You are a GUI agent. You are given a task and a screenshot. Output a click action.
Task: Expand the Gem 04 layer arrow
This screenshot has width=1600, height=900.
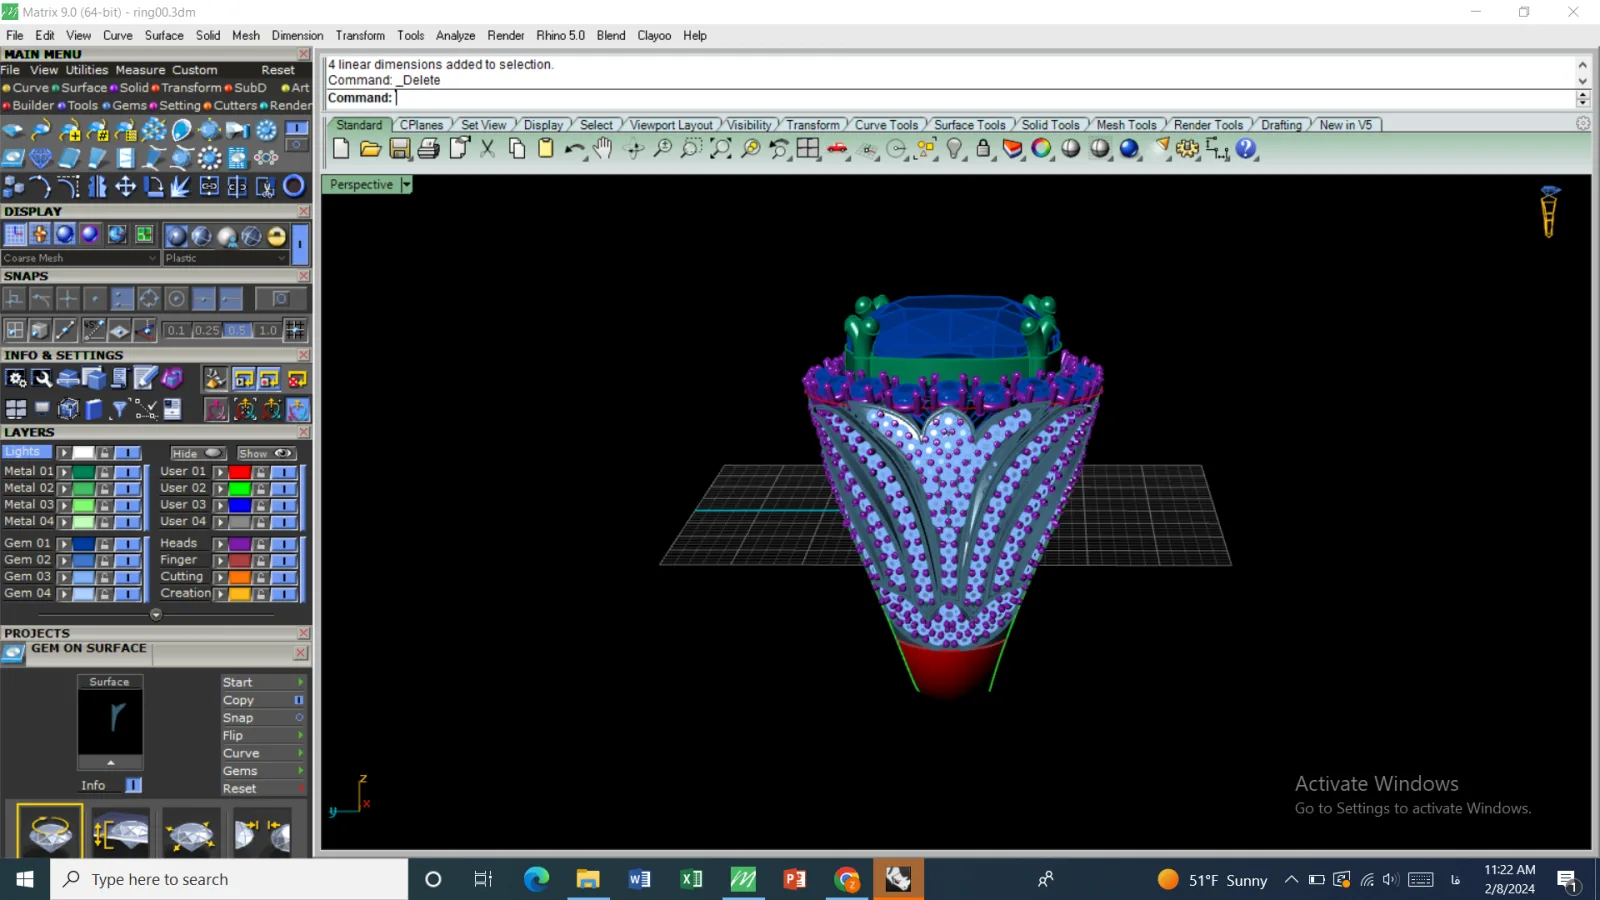64,594
